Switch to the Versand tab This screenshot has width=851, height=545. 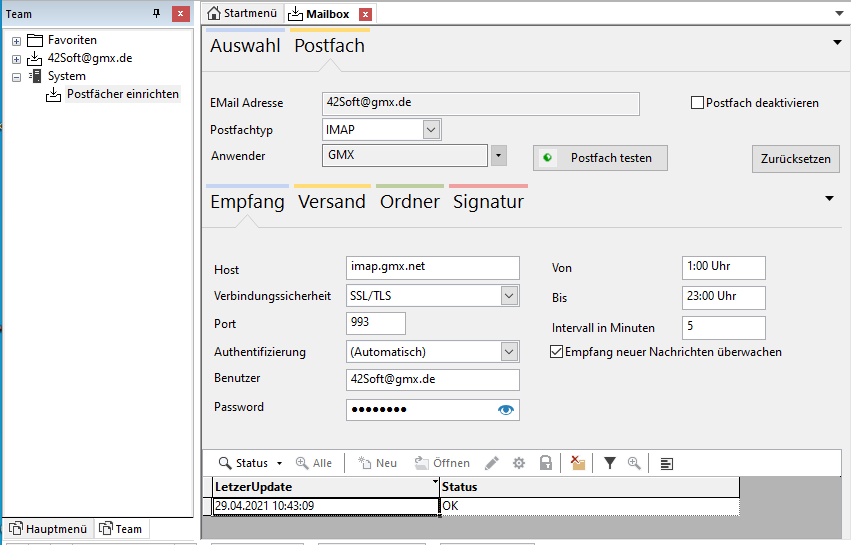coord(332,202)
